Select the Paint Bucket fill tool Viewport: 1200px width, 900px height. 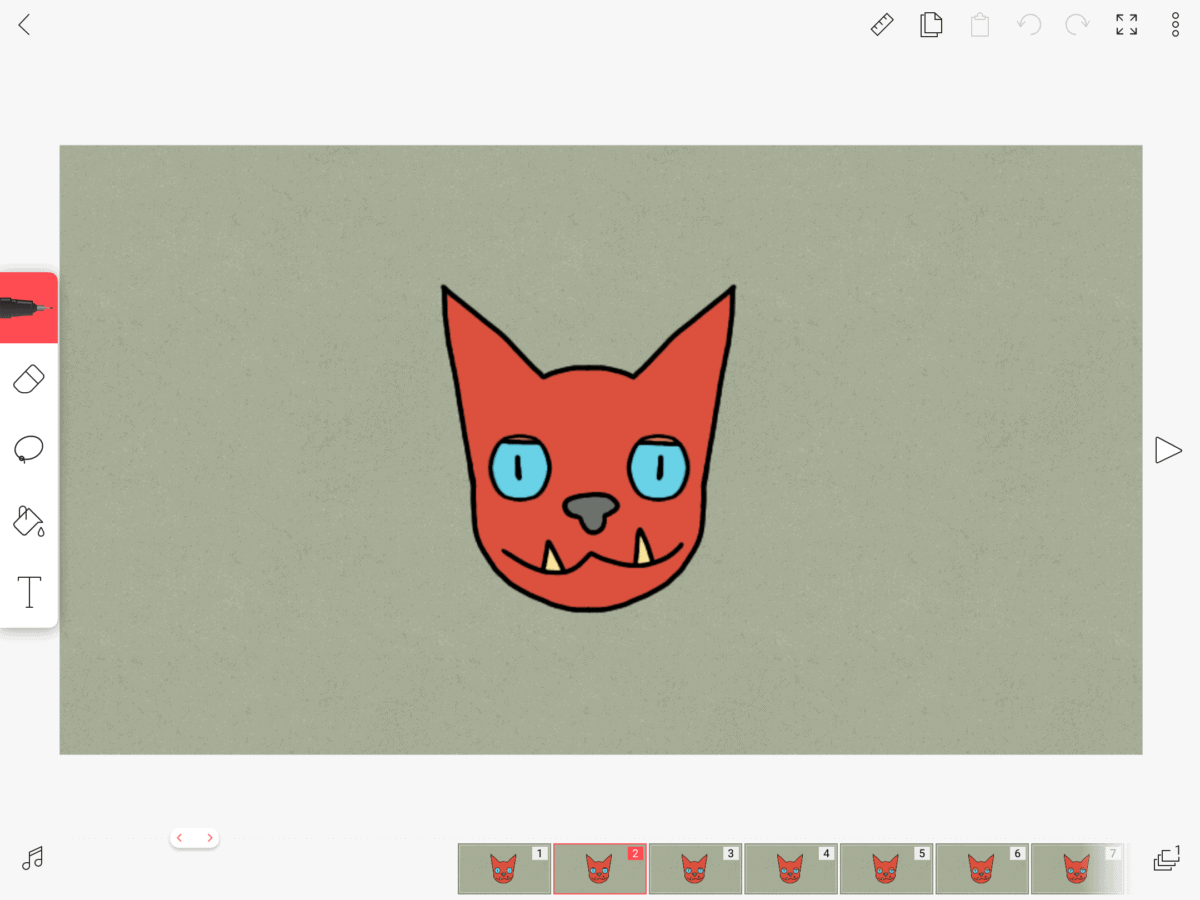[x=29, y=520]
